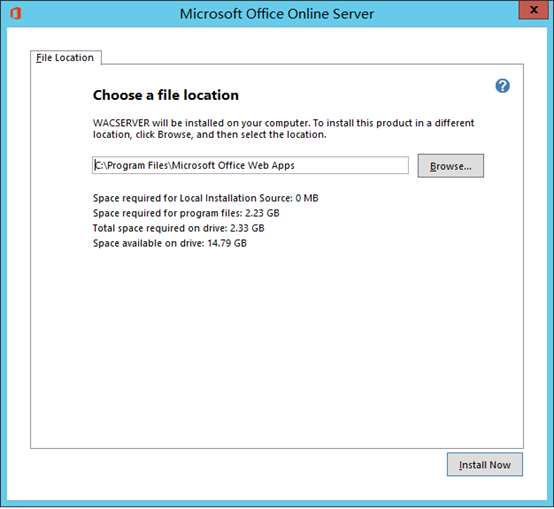Click the 'Space required for program files' line
Viewport: 554px width, 509px height.
(x=186, y=213)
